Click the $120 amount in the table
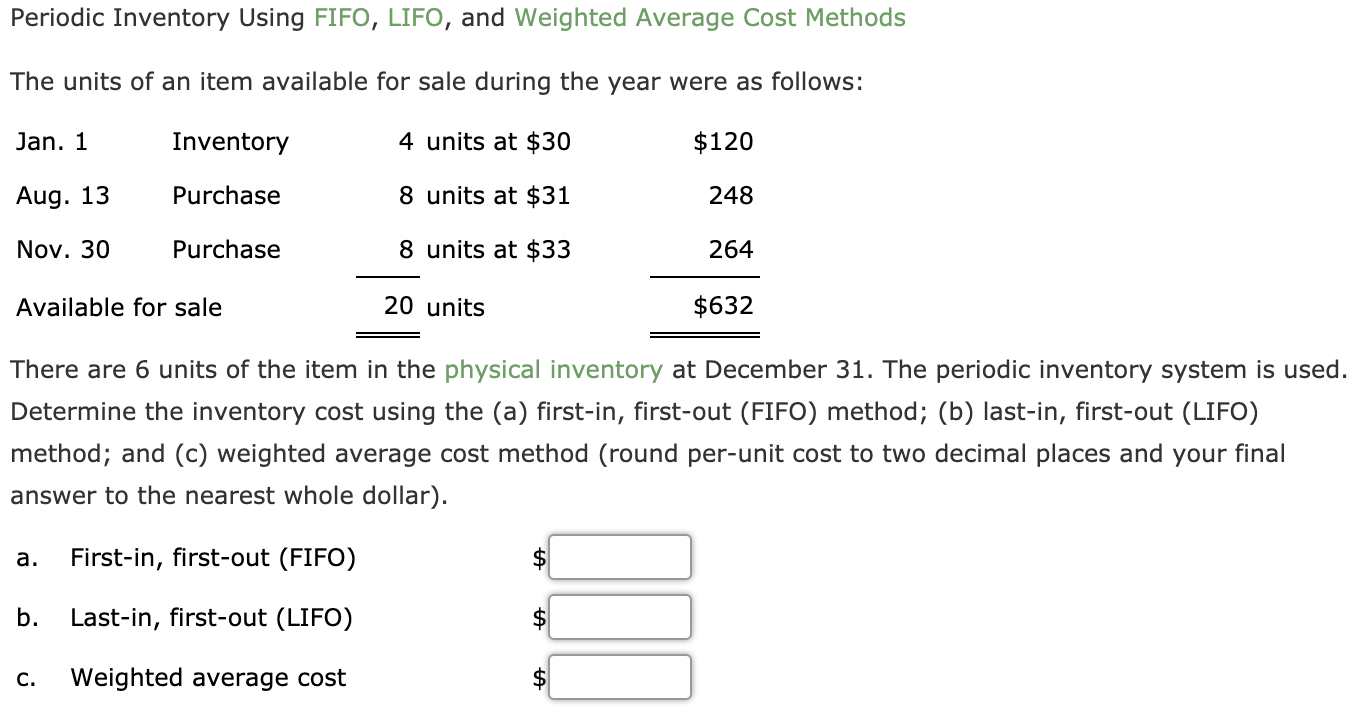 click(721, 141)
